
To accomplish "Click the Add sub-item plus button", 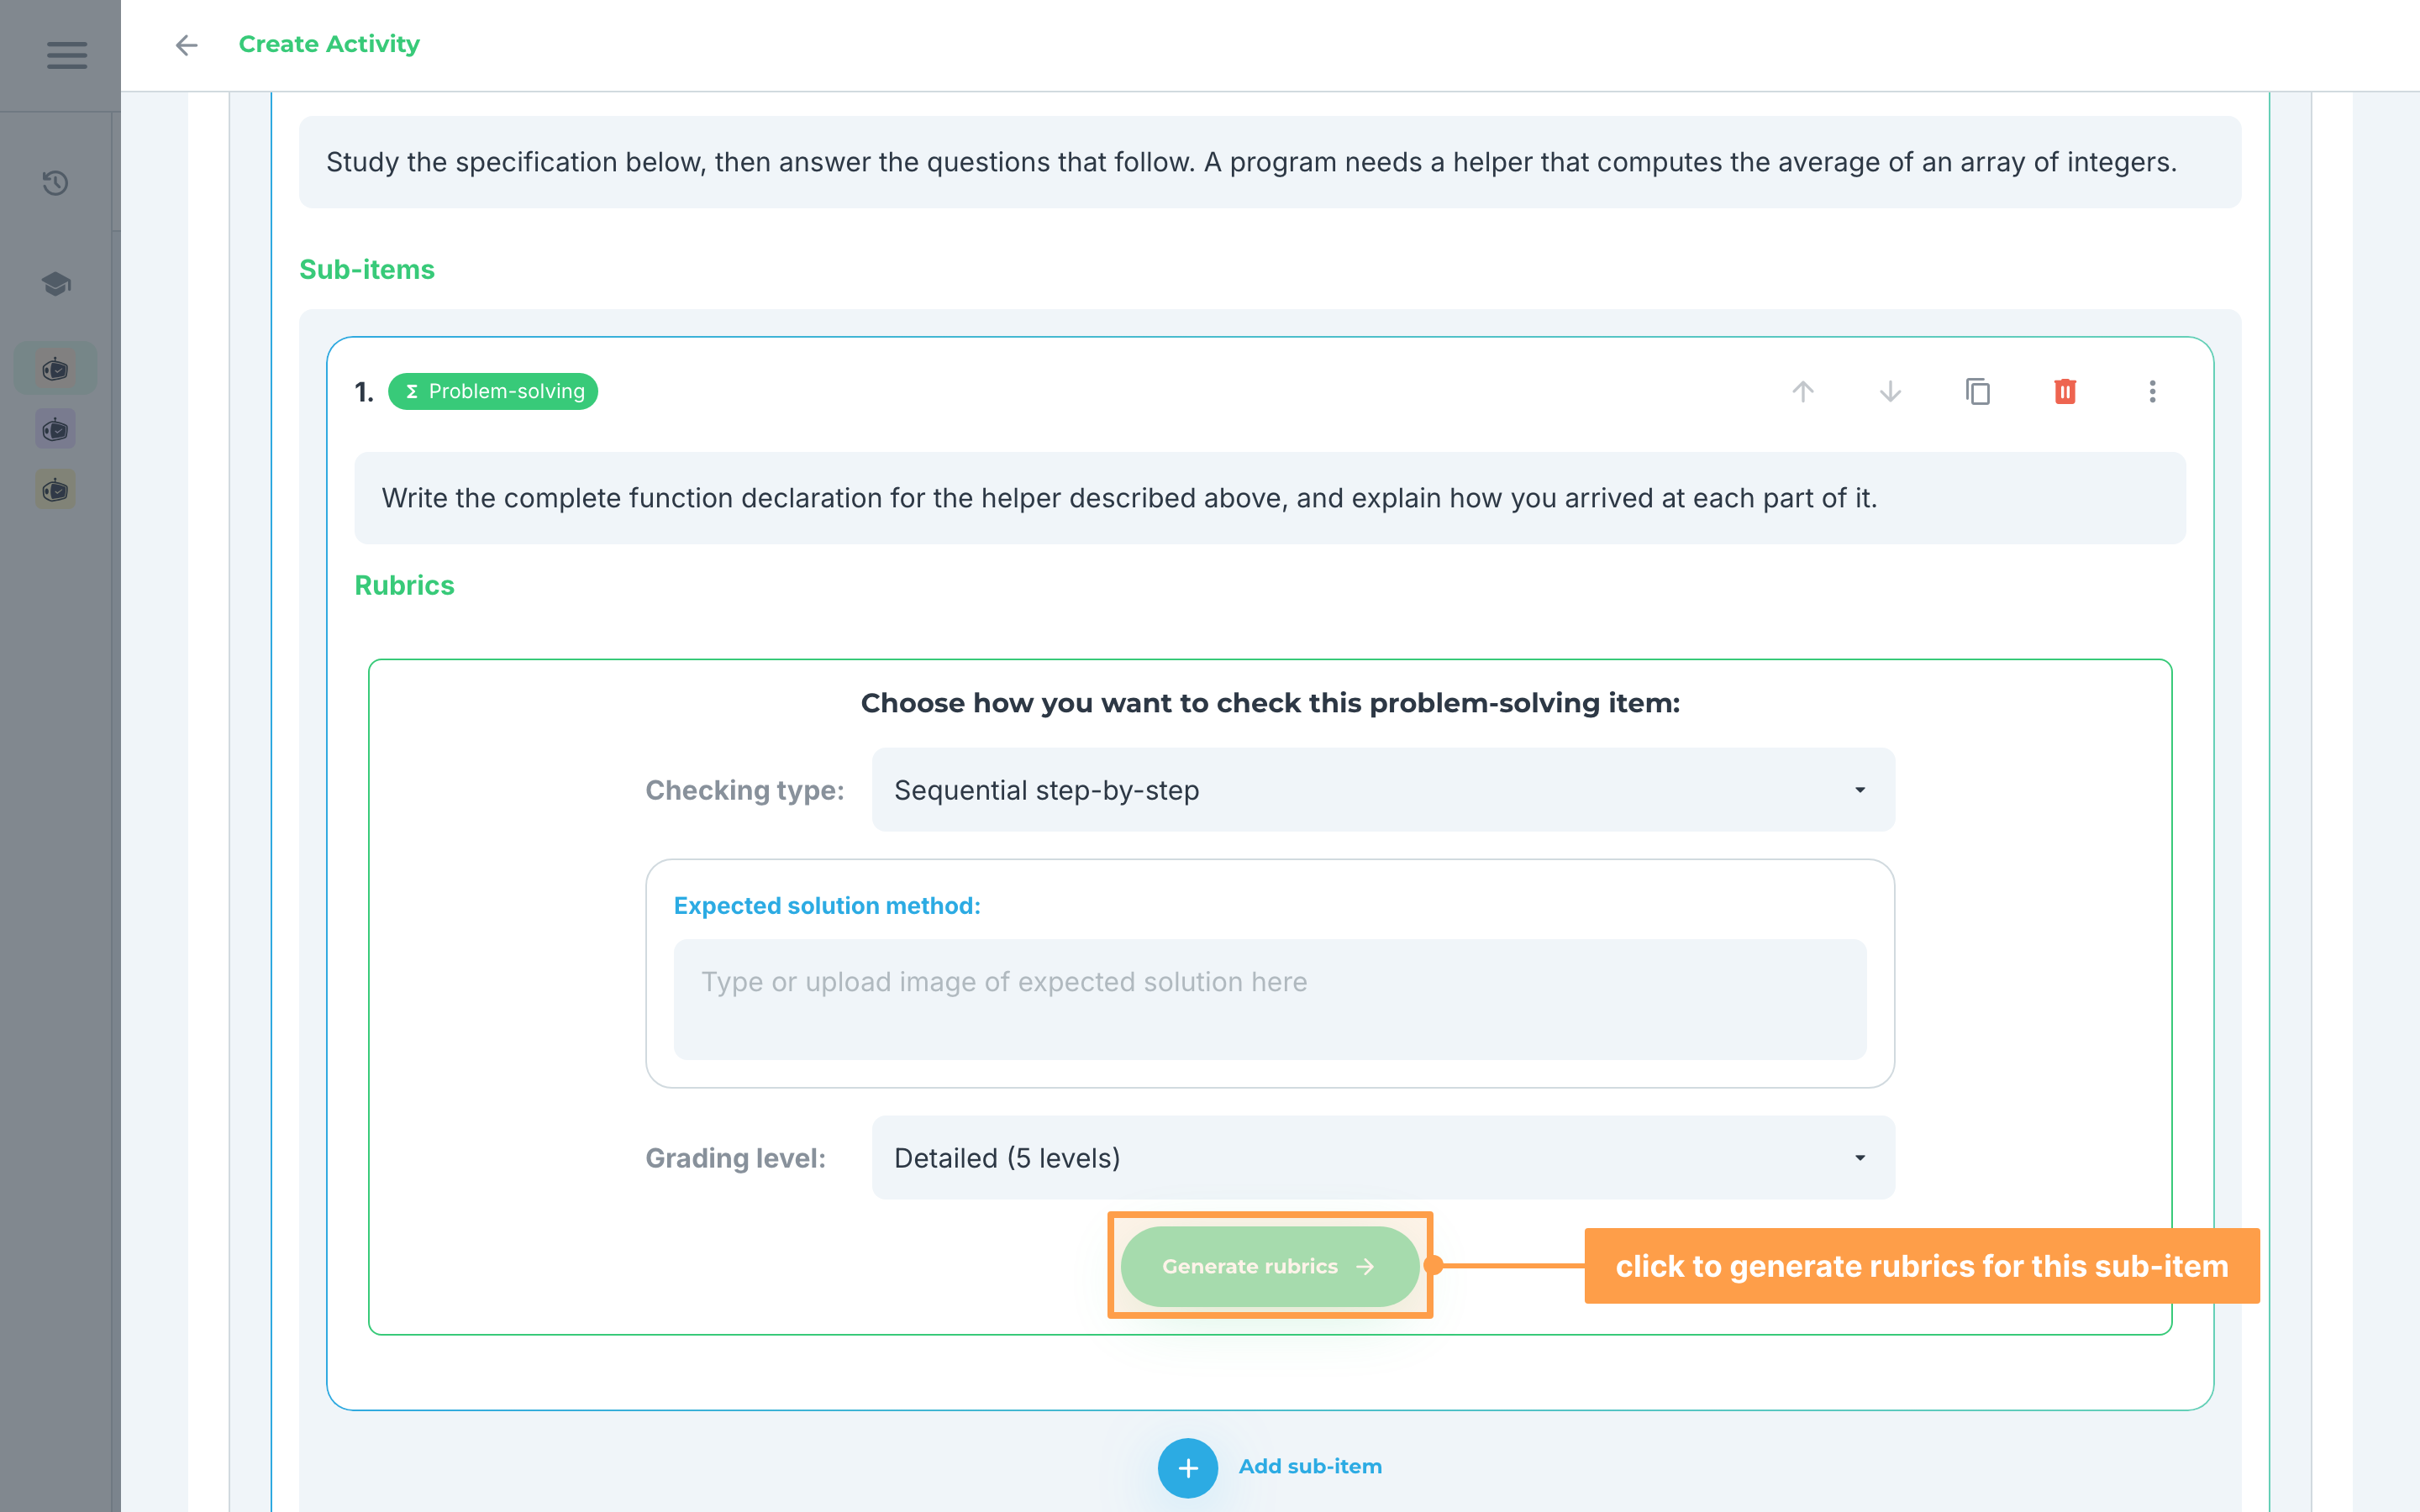I will click(1187, 1467).
